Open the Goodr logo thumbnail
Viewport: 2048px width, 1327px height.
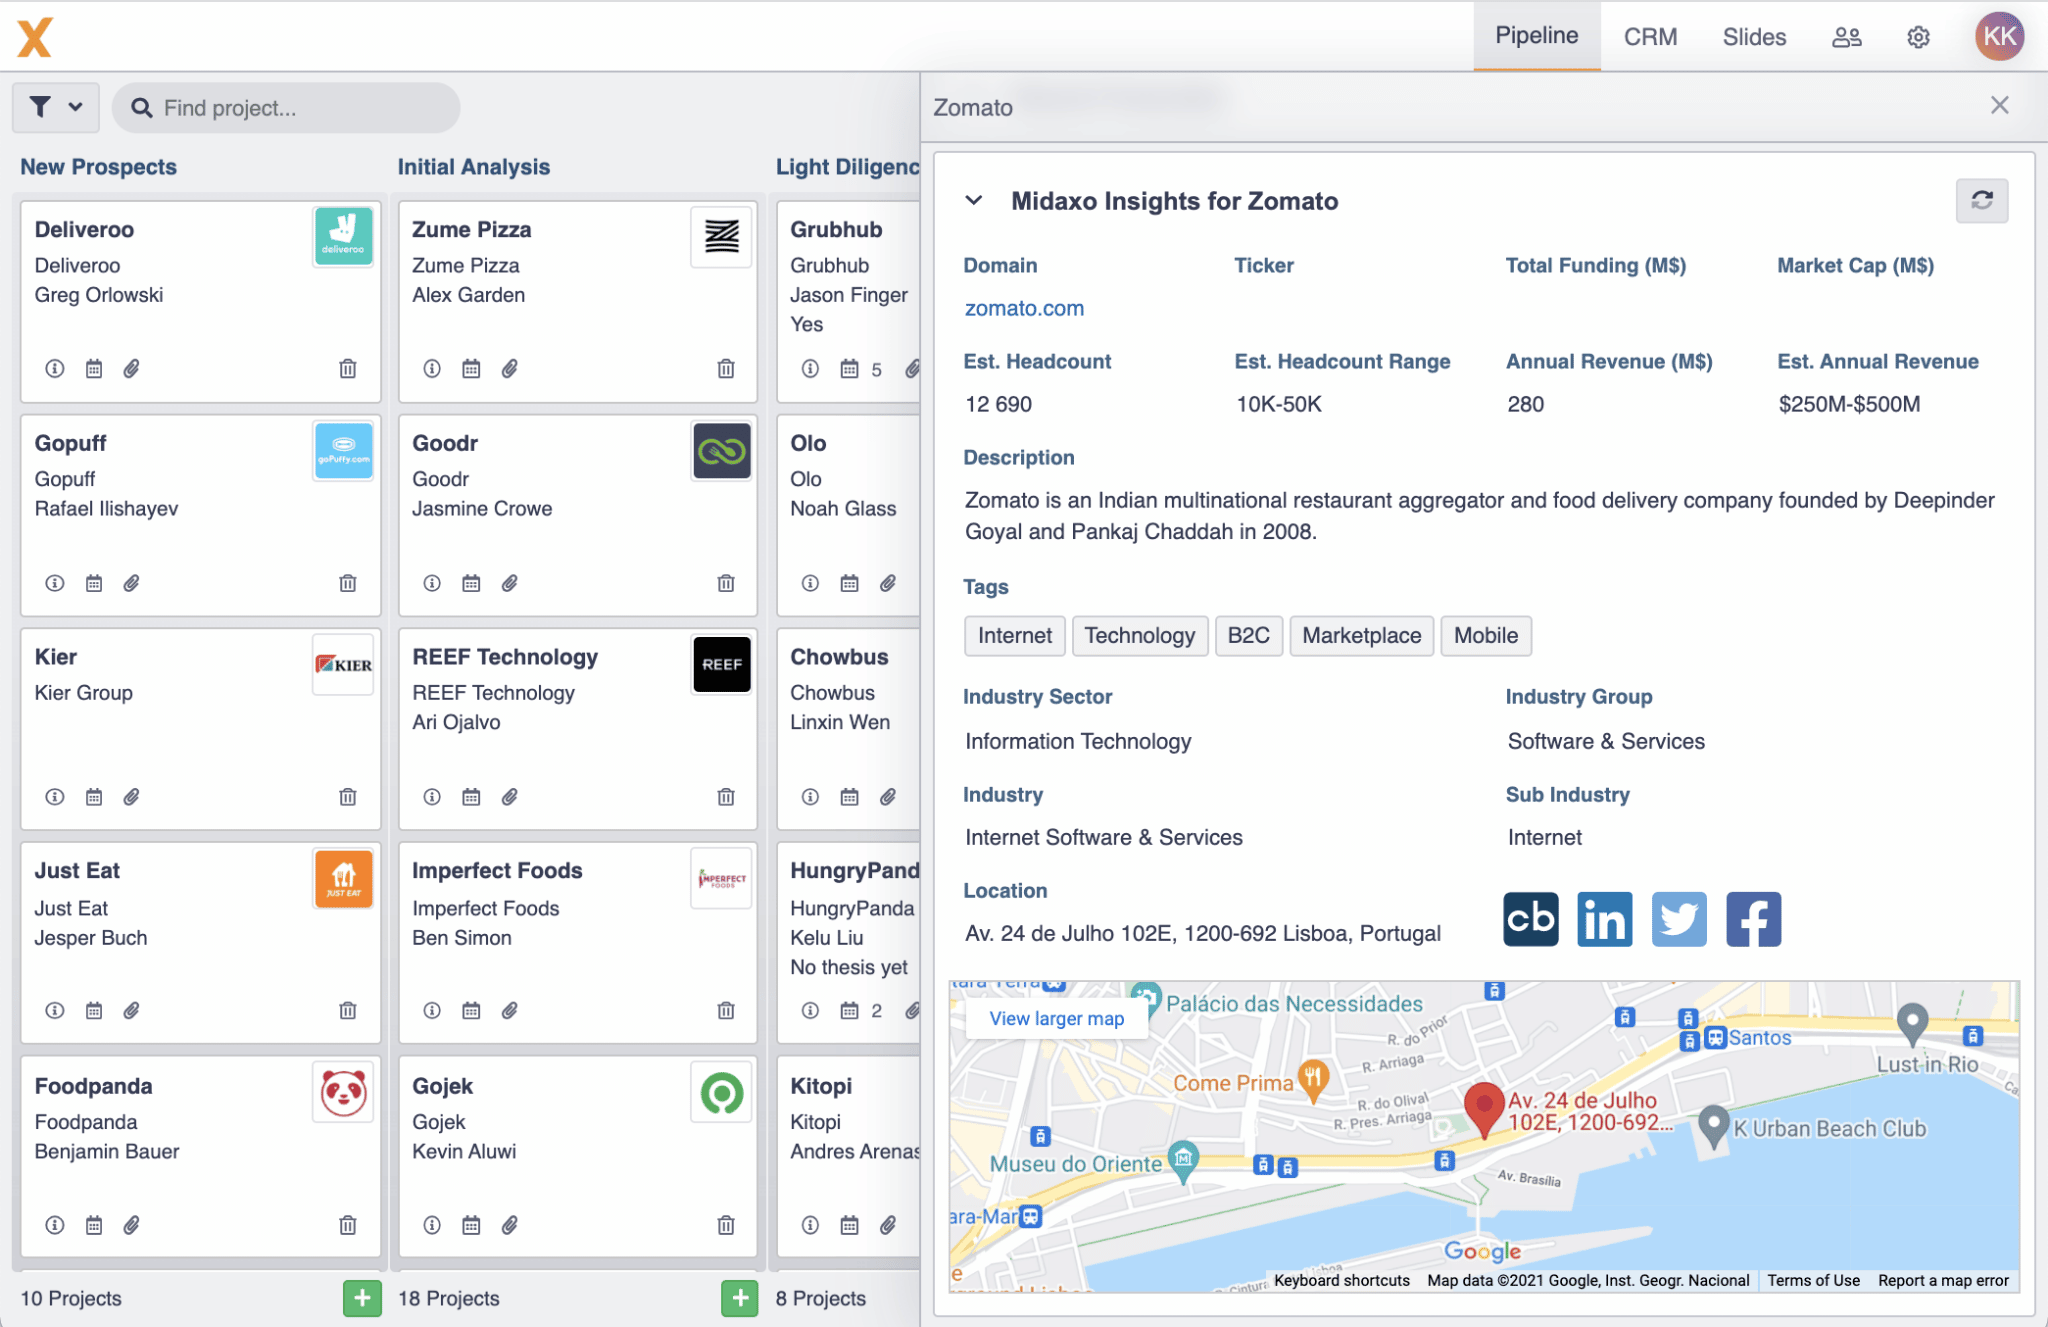(721, 451)
